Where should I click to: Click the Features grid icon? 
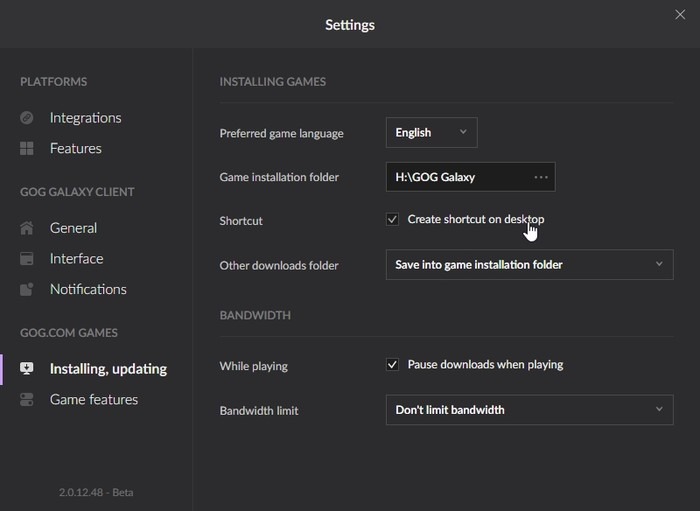pos(26,148)
